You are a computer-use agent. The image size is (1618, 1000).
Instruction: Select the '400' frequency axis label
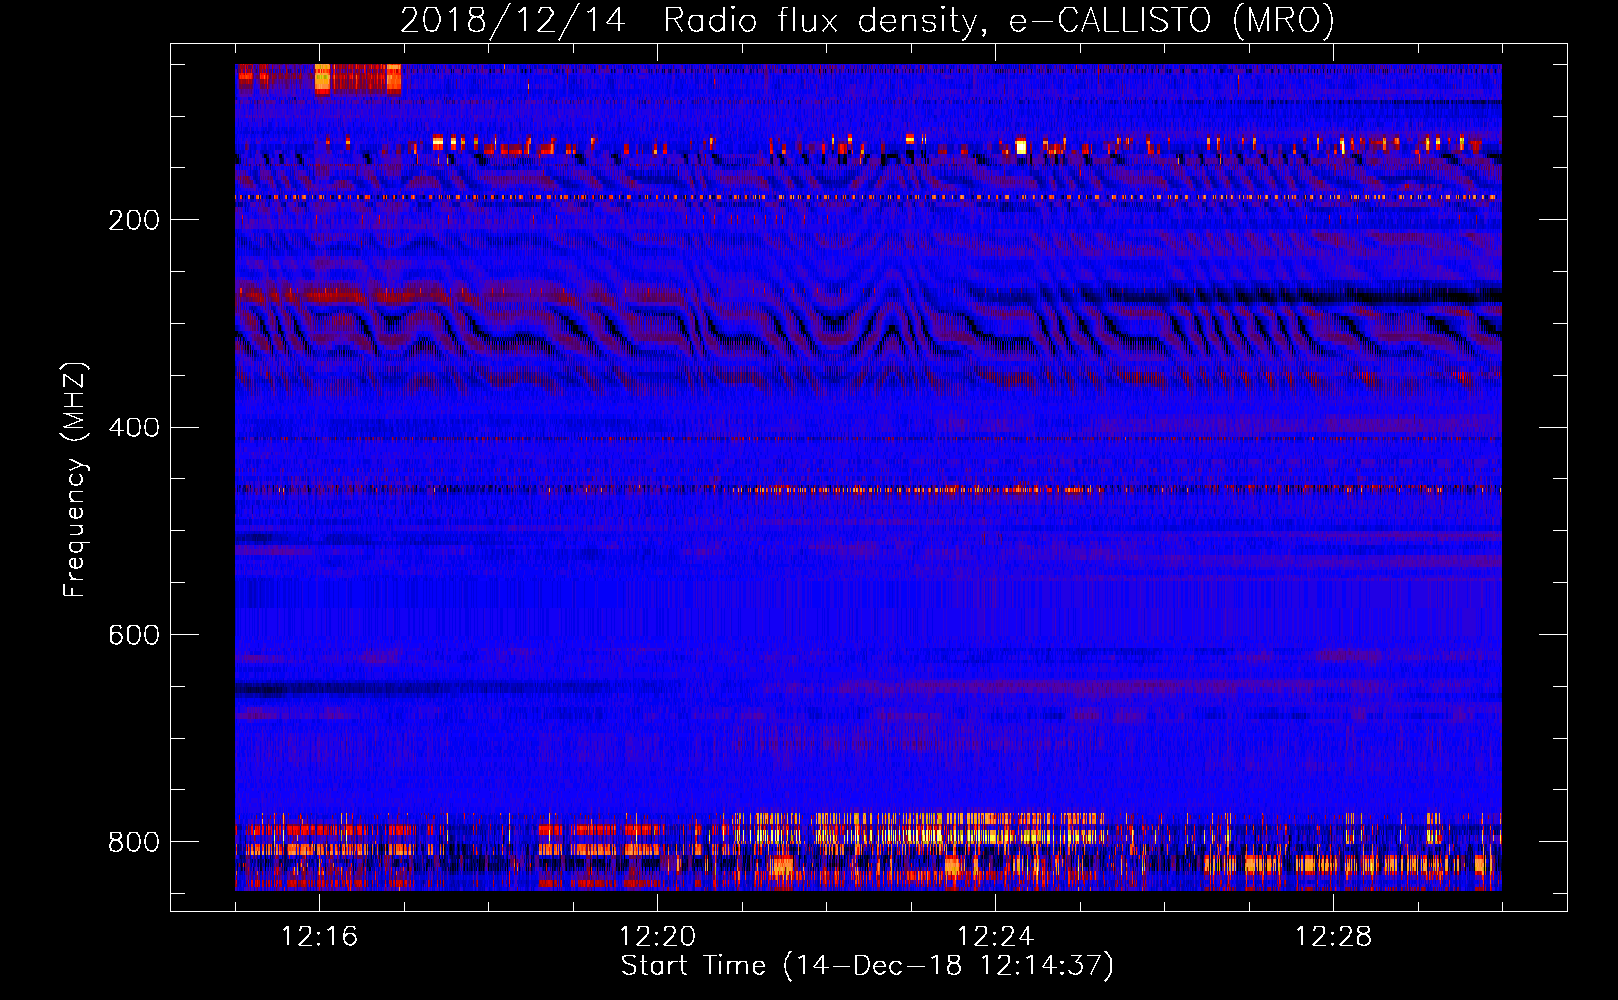point(134,428)
